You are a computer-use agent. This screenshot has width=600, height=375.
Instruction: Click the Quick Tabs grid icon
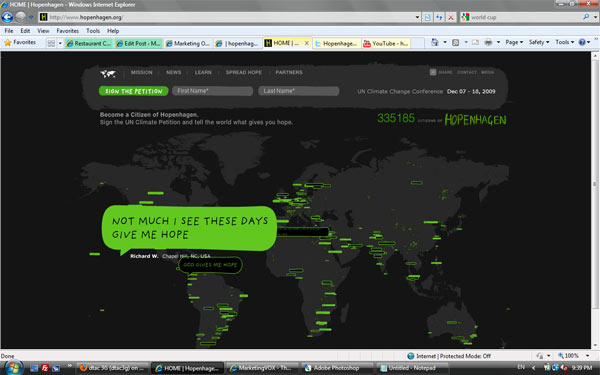click(51, 43)
